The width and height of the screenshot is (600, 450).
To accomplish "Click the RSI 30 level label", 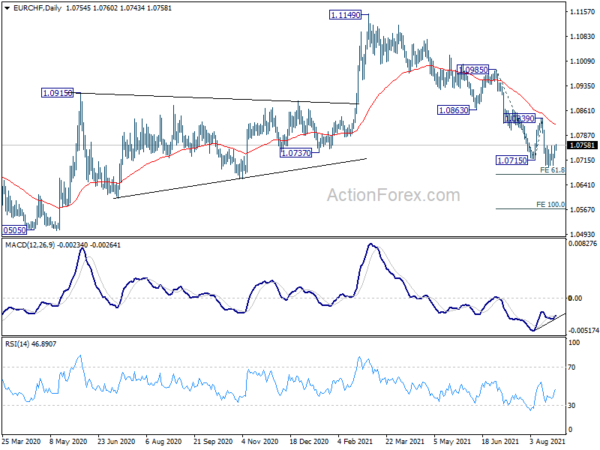I will click(x=572, y=405).
